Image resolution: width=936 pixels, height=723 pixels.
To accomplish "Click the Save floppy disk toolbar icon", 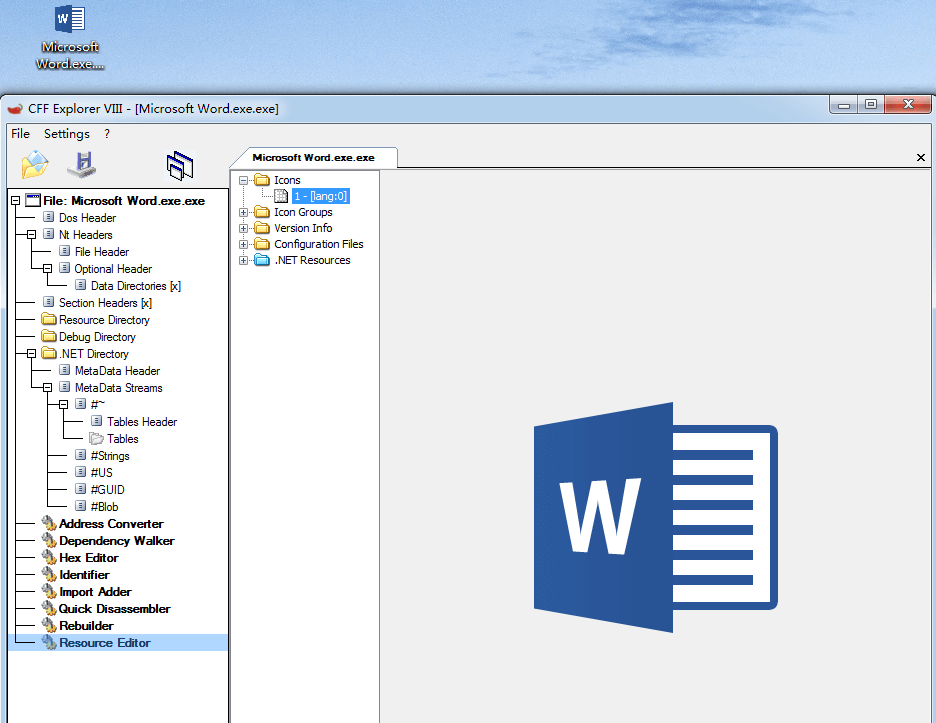I will point(82,165).
